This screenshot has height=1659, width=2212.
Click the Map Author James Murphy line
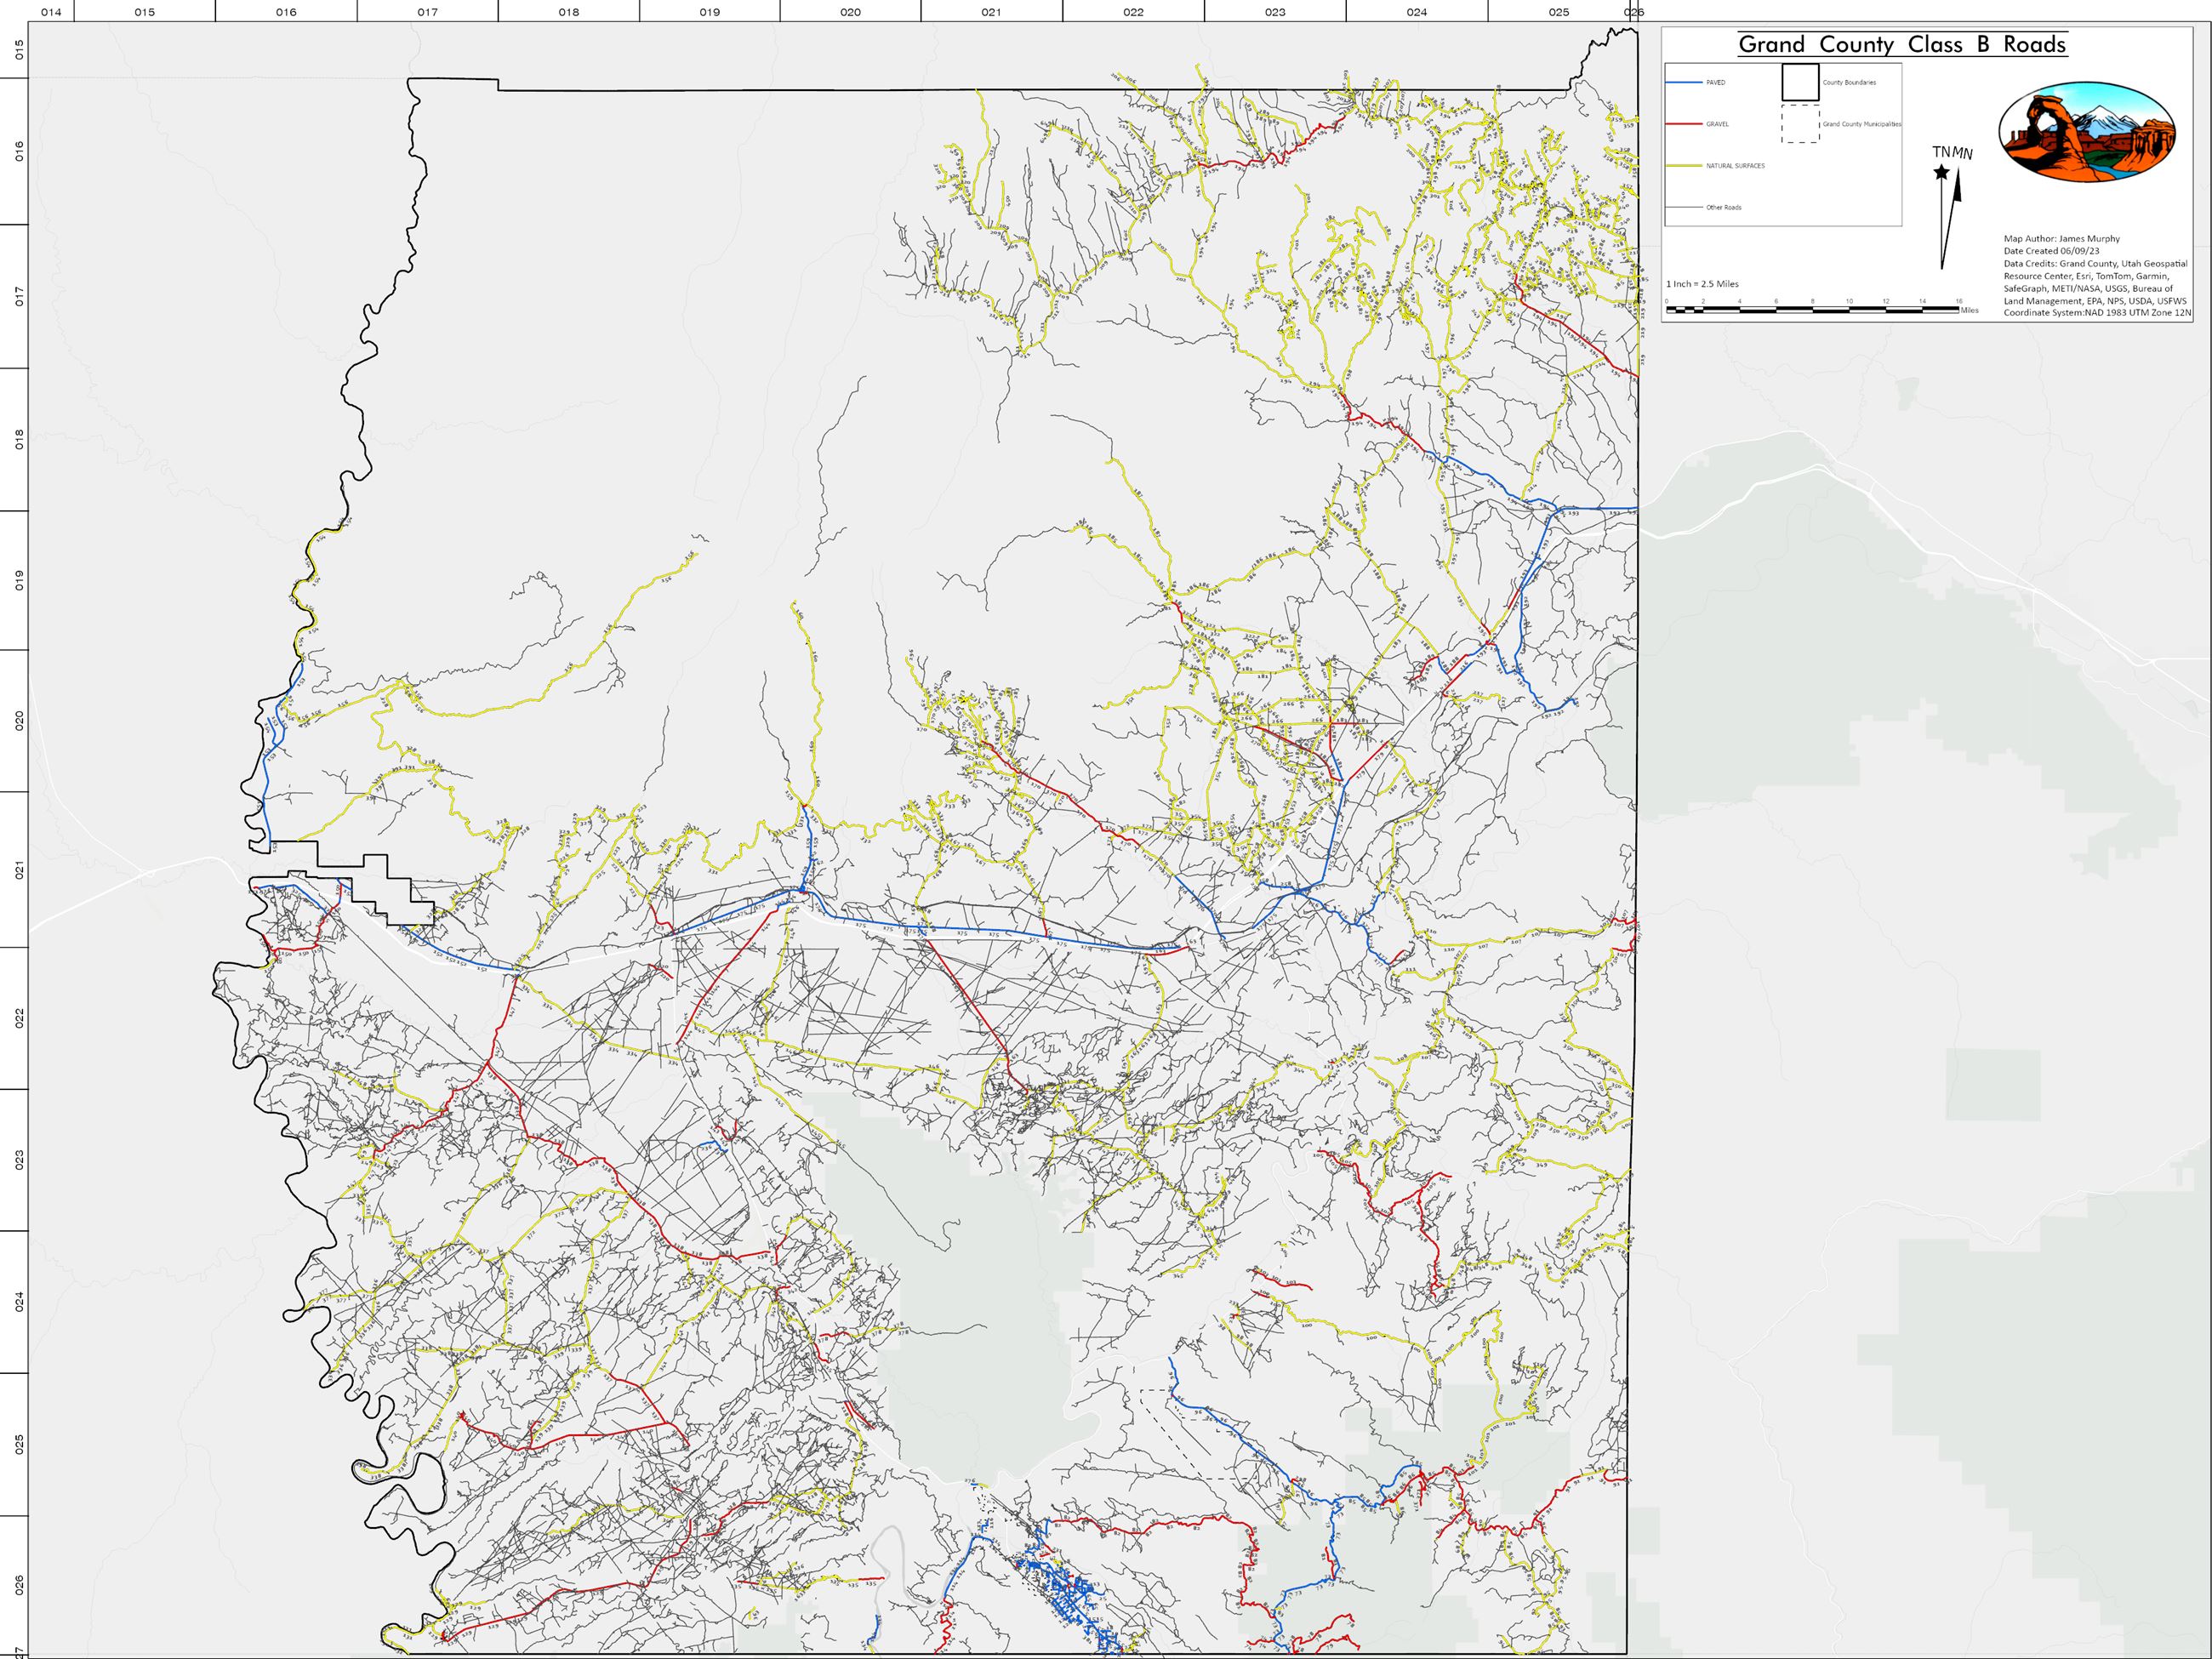click(x=2061, y=239)
